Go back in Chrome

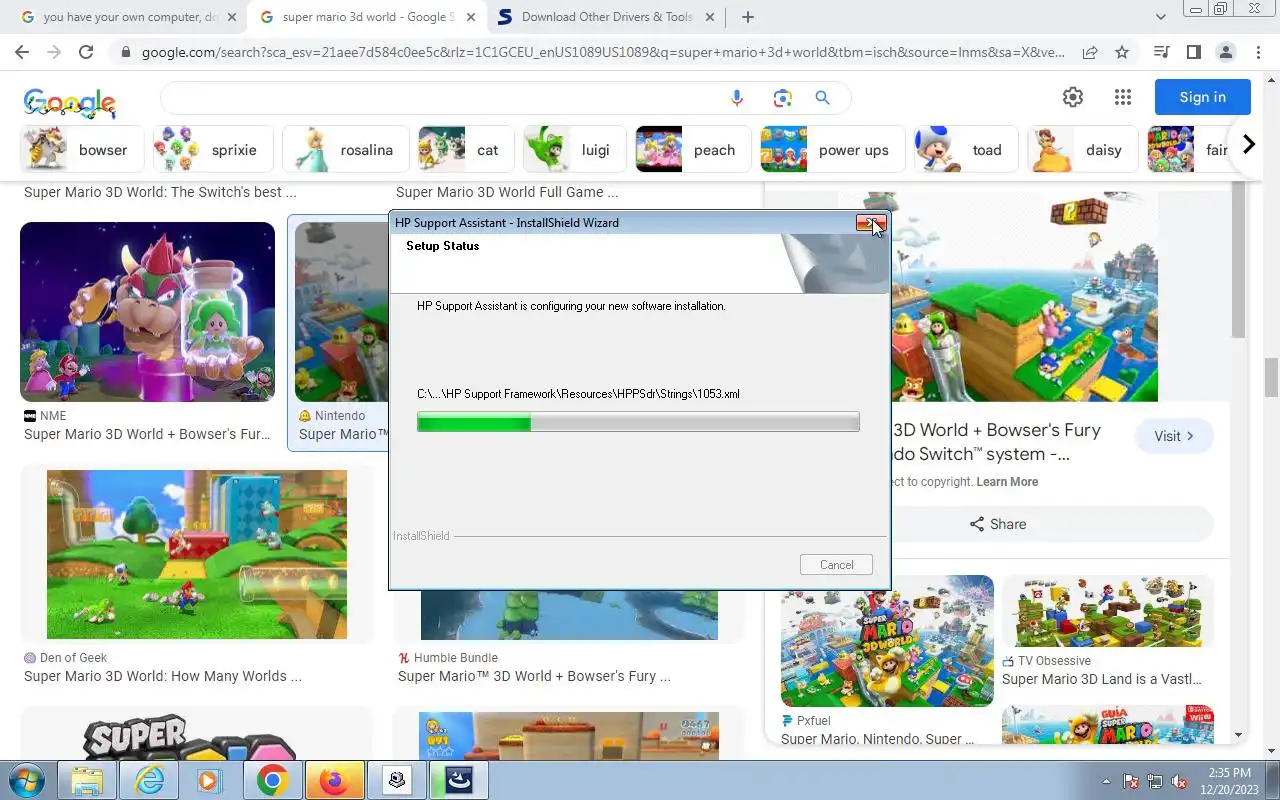[x=22, y=52]
